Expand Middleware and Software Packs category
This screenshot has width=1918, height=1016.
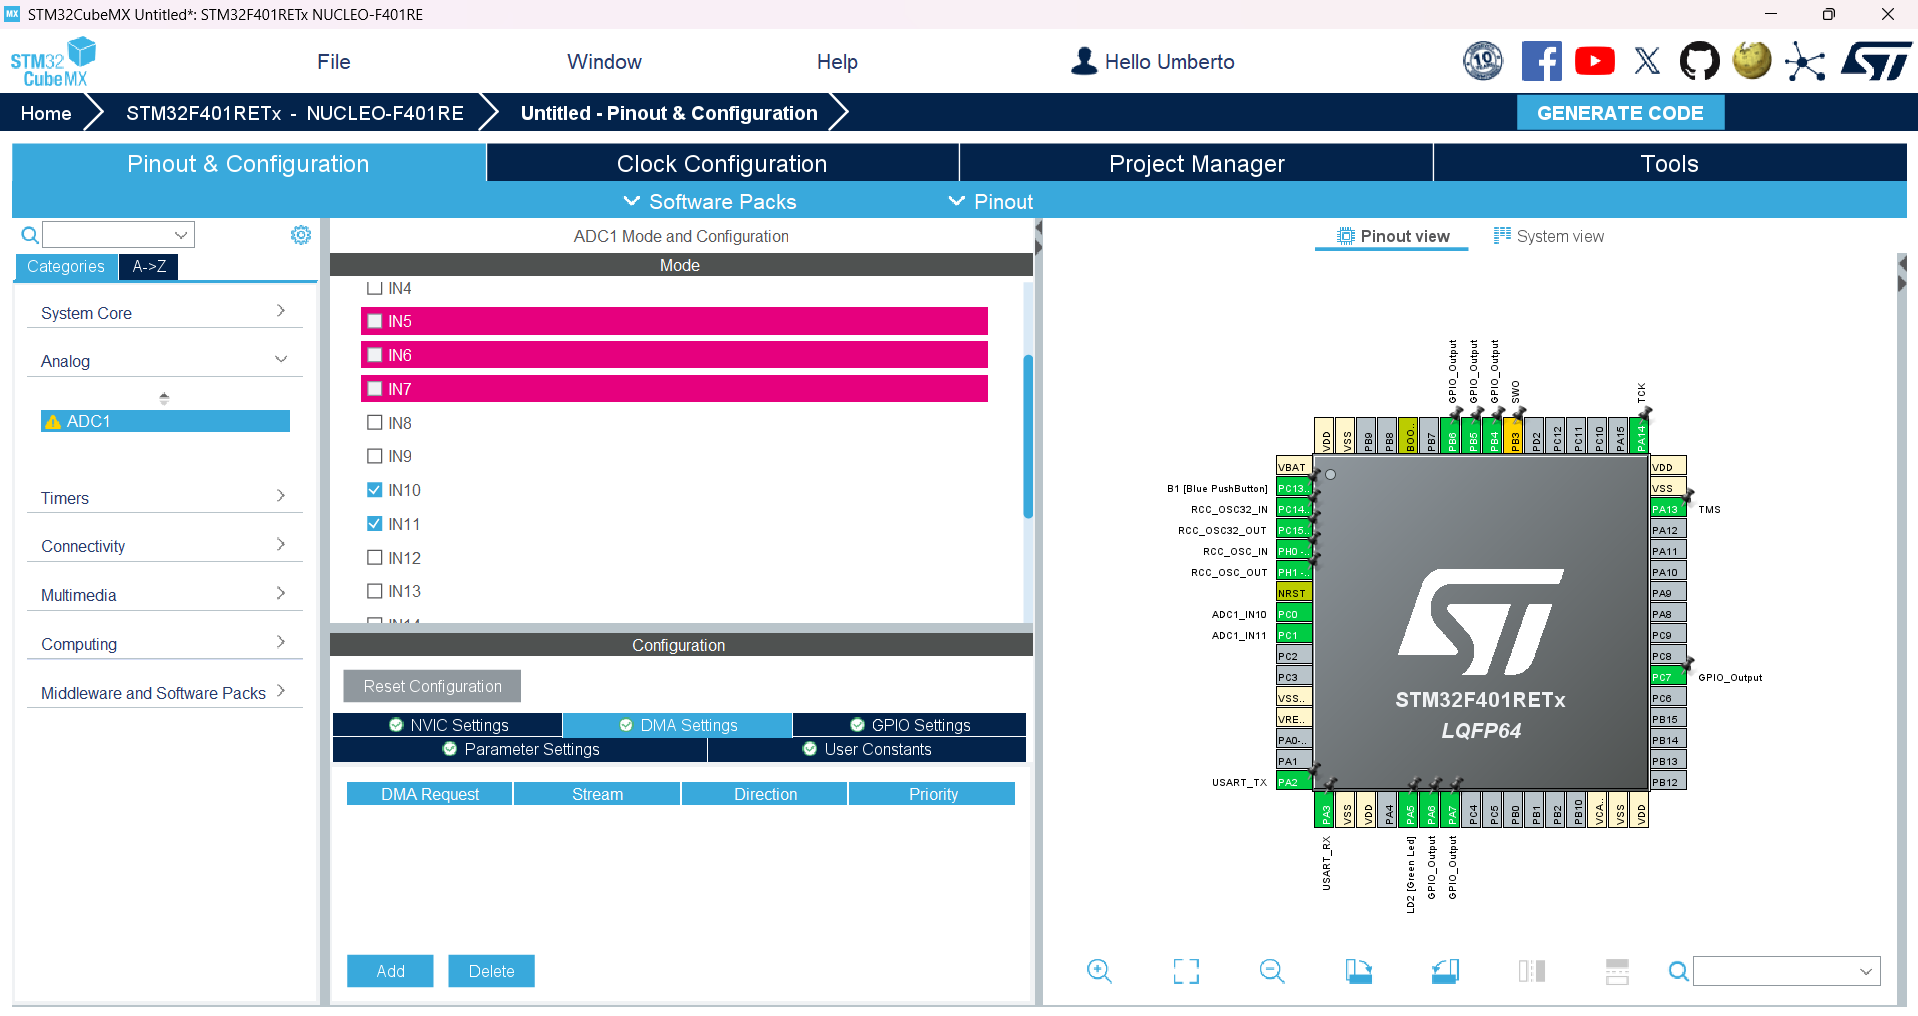[164, 693]
